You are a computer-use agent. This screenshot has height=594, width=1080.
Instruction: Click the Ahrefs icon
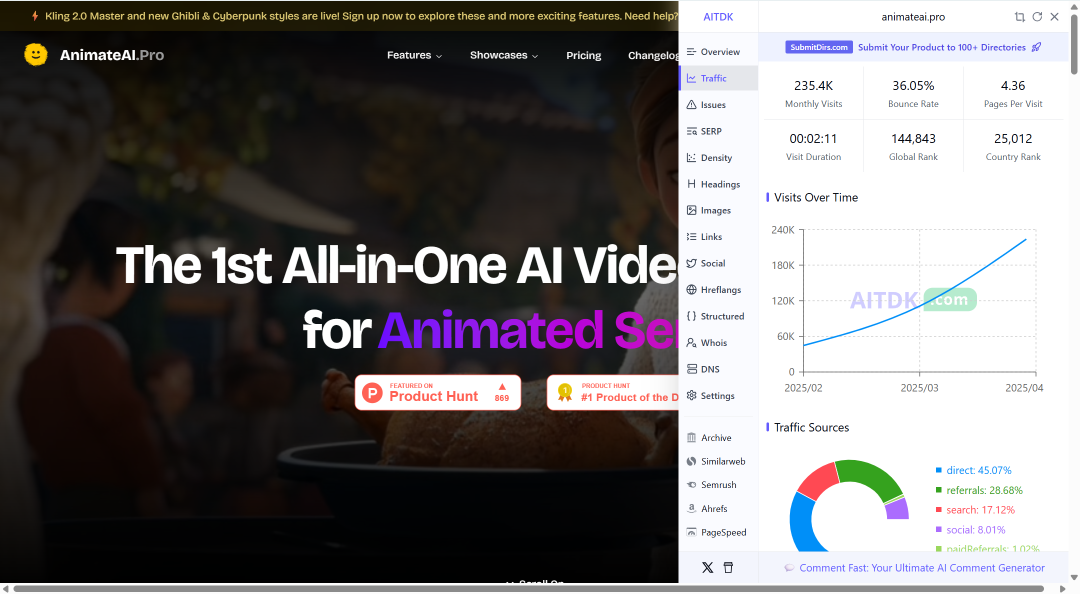692,509
